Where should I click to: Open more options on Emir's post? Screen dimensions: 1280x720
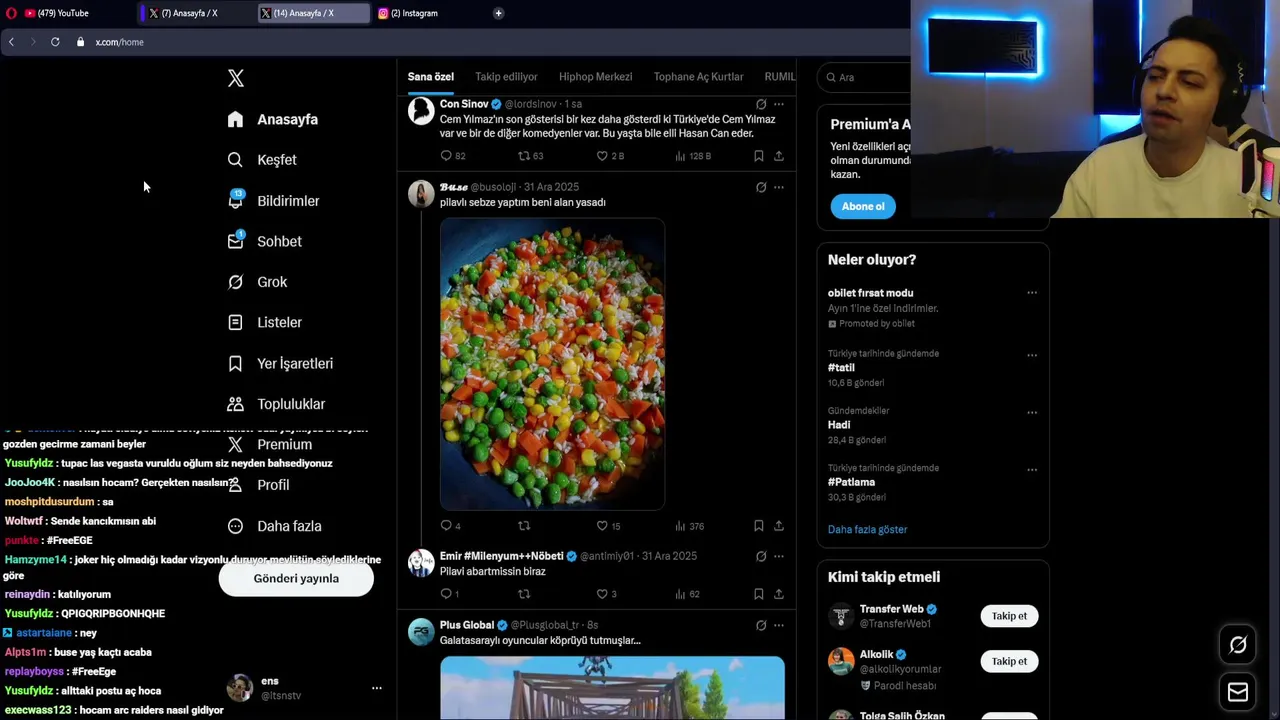779,556
